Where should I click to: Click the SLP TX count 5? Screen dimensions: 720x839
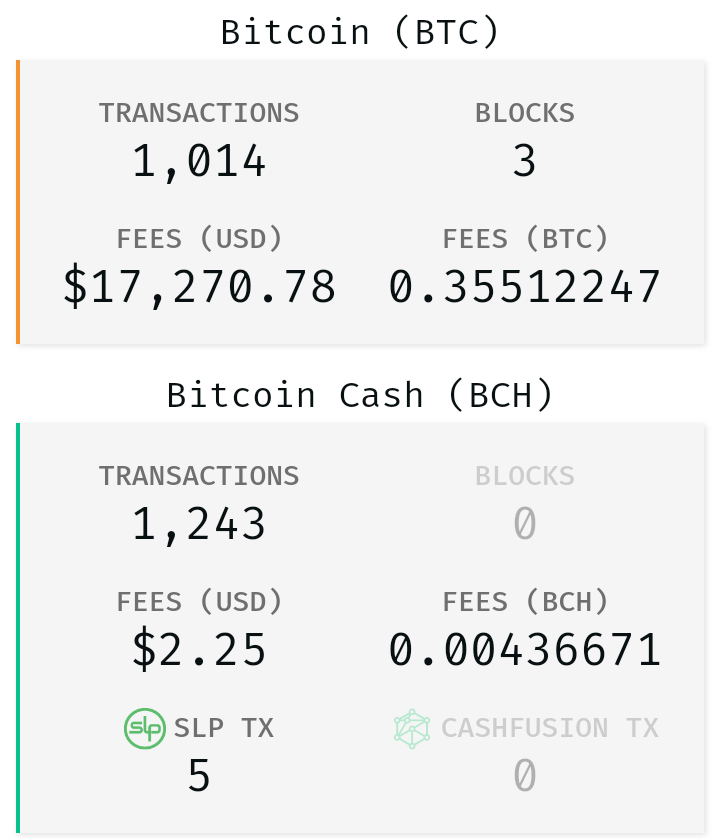198,776
